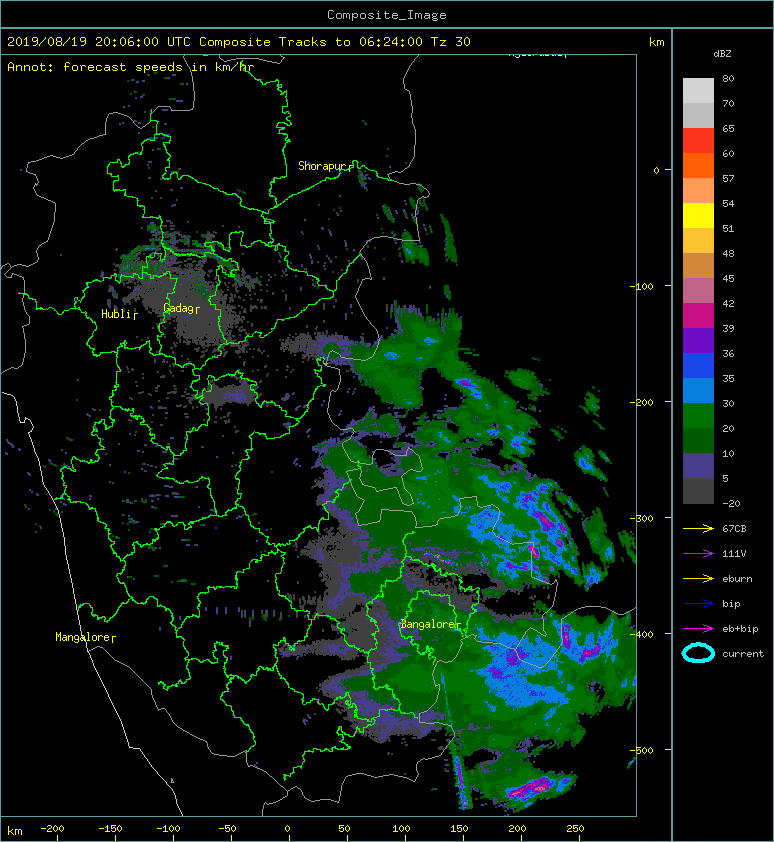
Task: Click the 'km' label in header row
Action: 656,42
